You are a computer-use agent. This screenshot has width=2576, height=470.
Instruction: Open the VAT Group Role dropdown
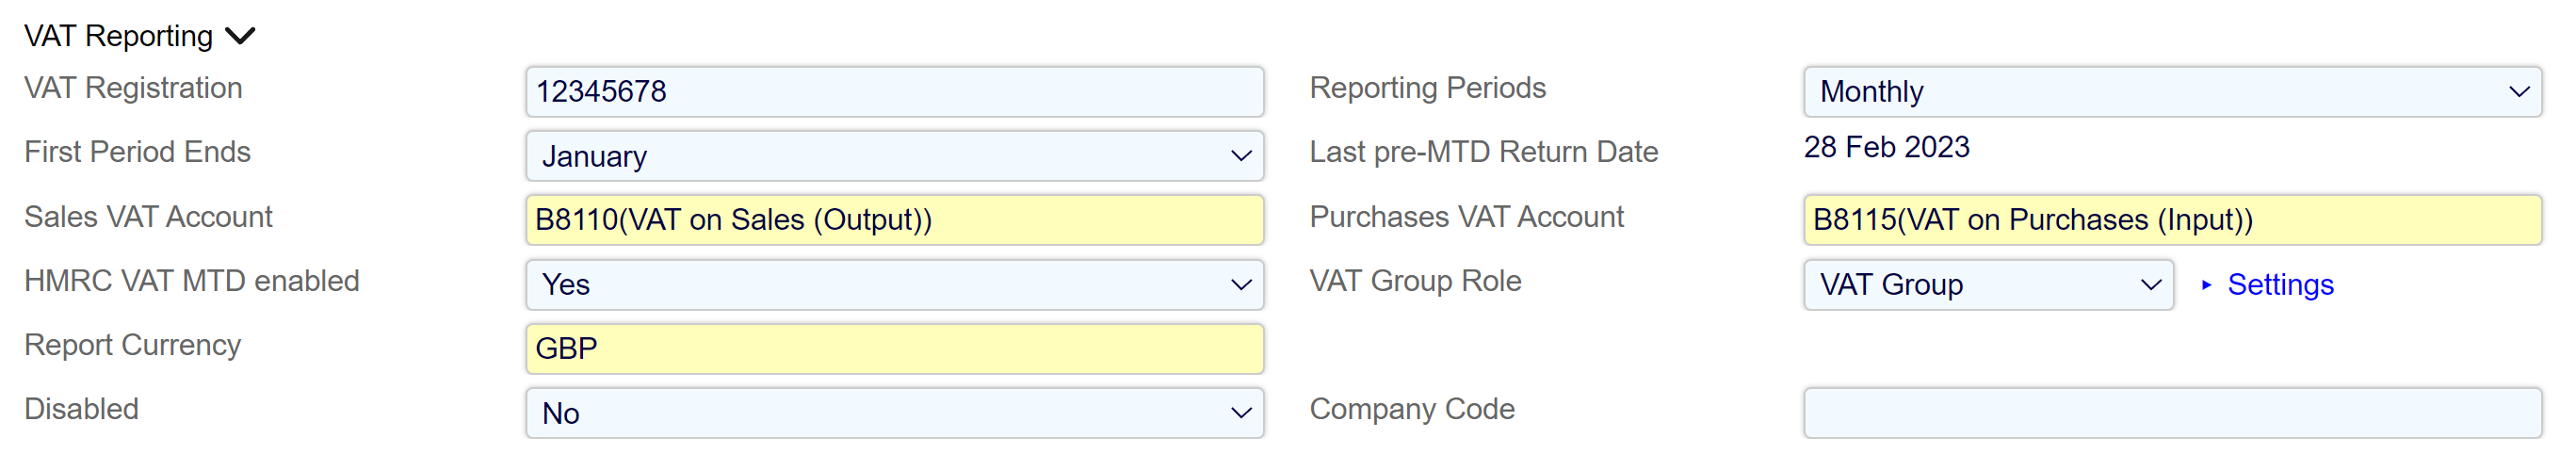tap(1987, 285)
